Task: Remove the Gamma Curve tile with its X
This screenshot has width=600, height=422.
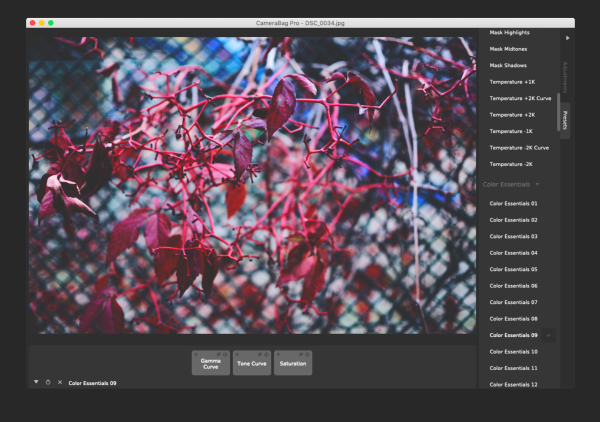Action: [196, 355]
